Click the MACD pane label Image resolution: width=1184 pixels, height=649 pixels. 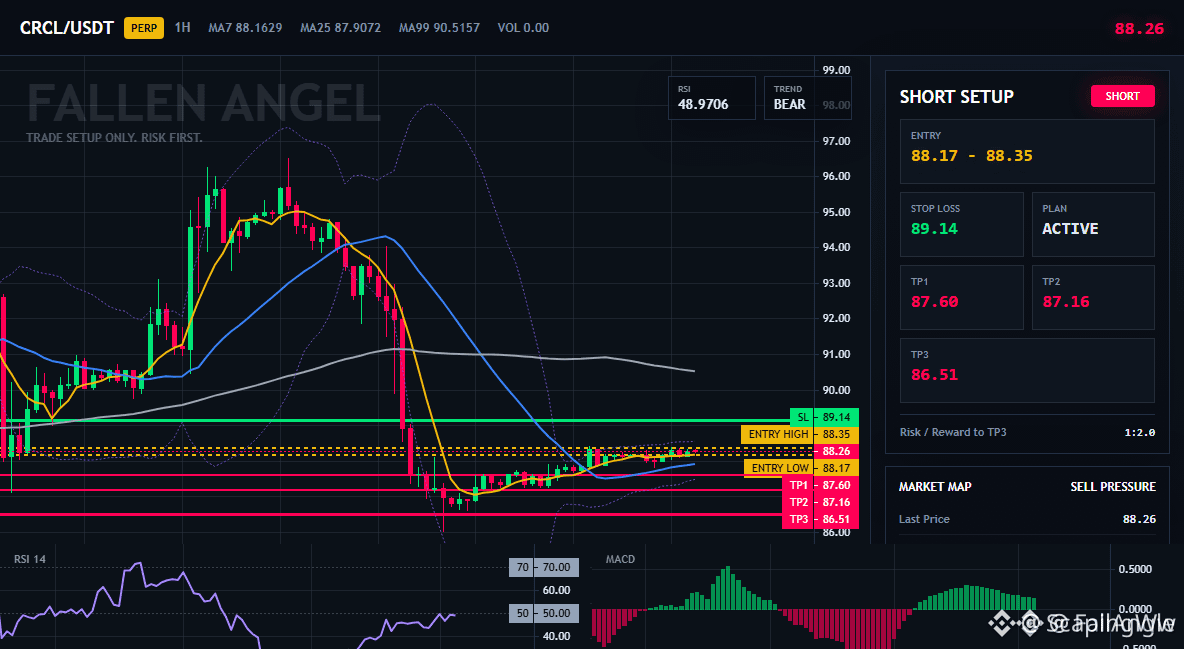[620, 559]
